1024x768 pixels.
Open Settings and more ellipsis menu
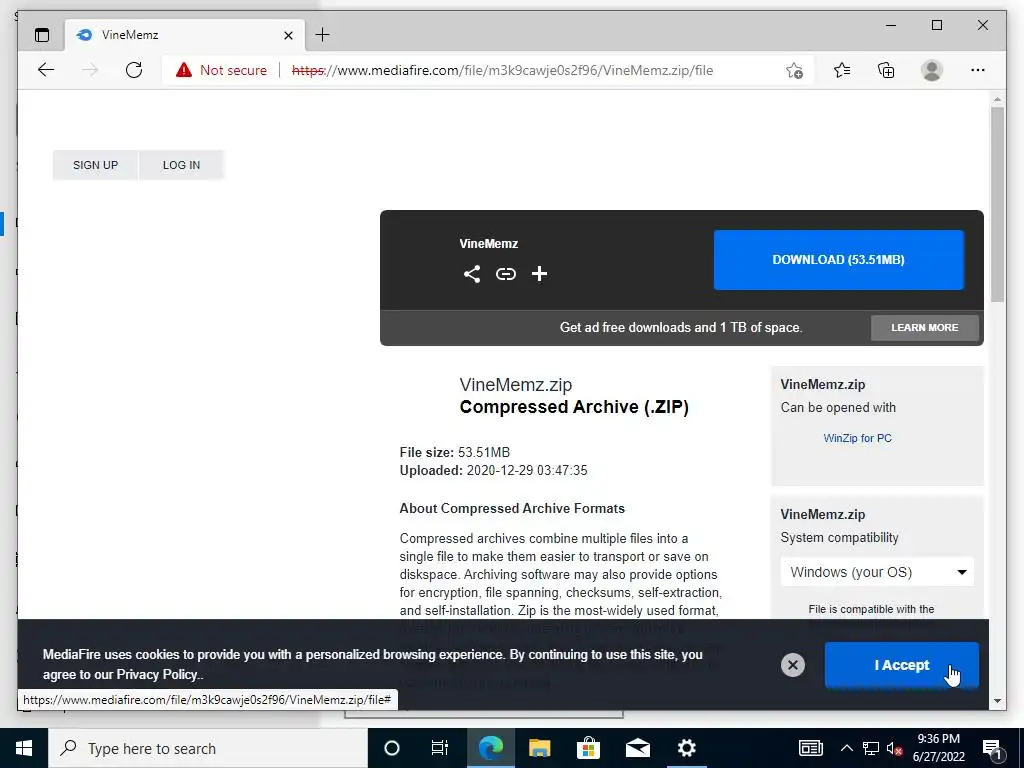tap(978, 70)
